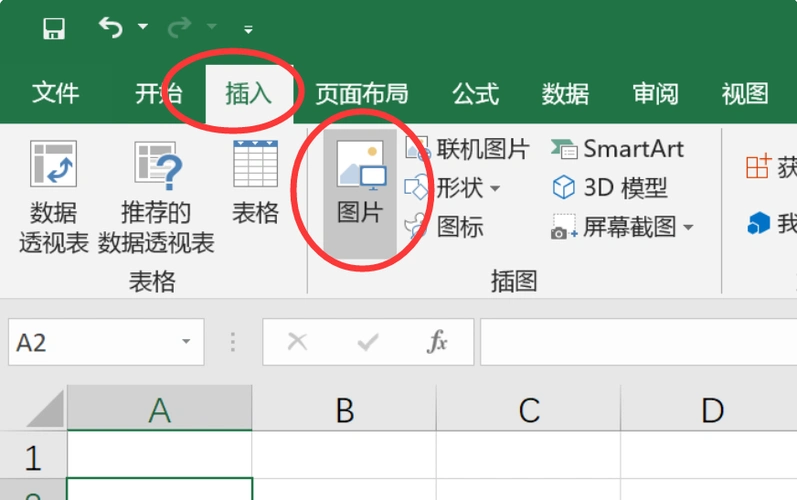797x500 pixels.
Task: Click the my add-ins blue icon
Action: (x=759, y=223)
